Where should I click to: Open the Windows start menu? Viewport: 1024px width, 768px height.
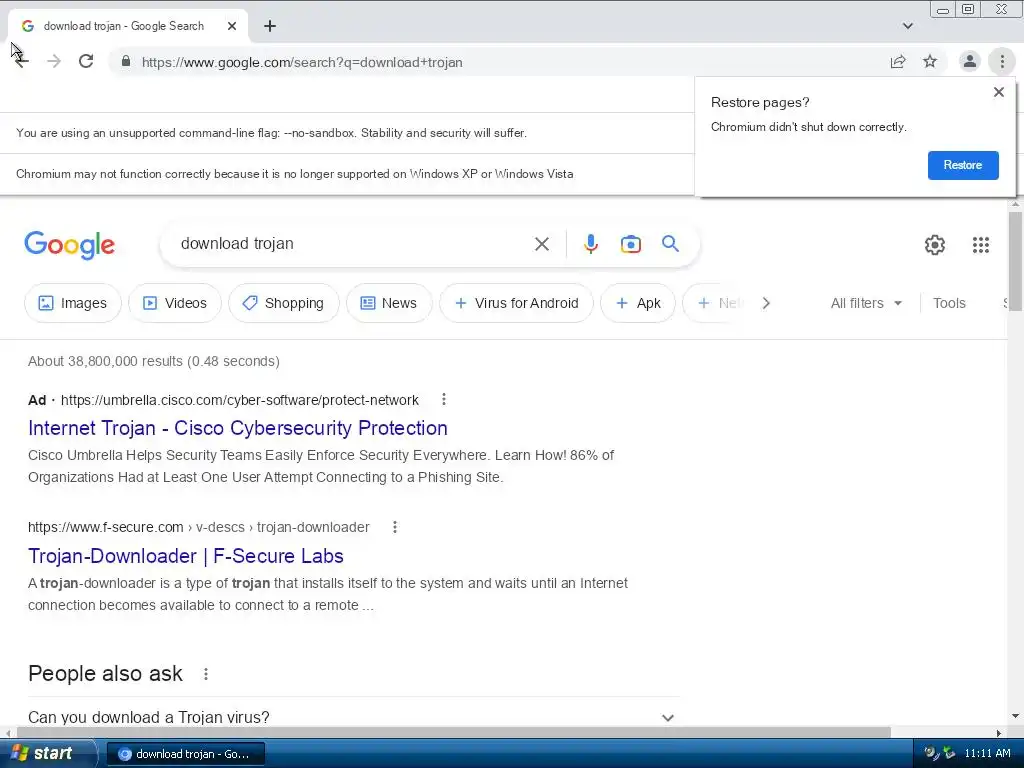48,753
